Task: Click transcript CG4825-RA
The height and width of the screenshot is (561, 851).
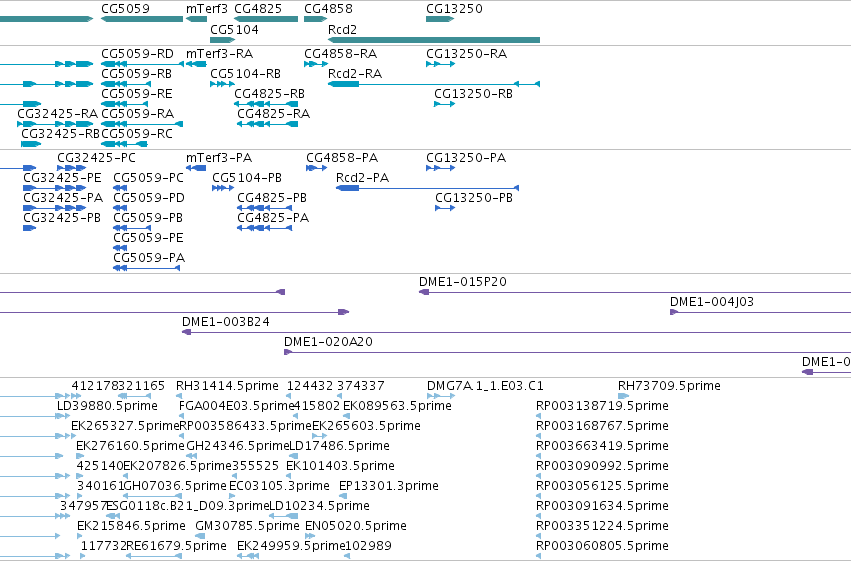Action: click(268, 124)
